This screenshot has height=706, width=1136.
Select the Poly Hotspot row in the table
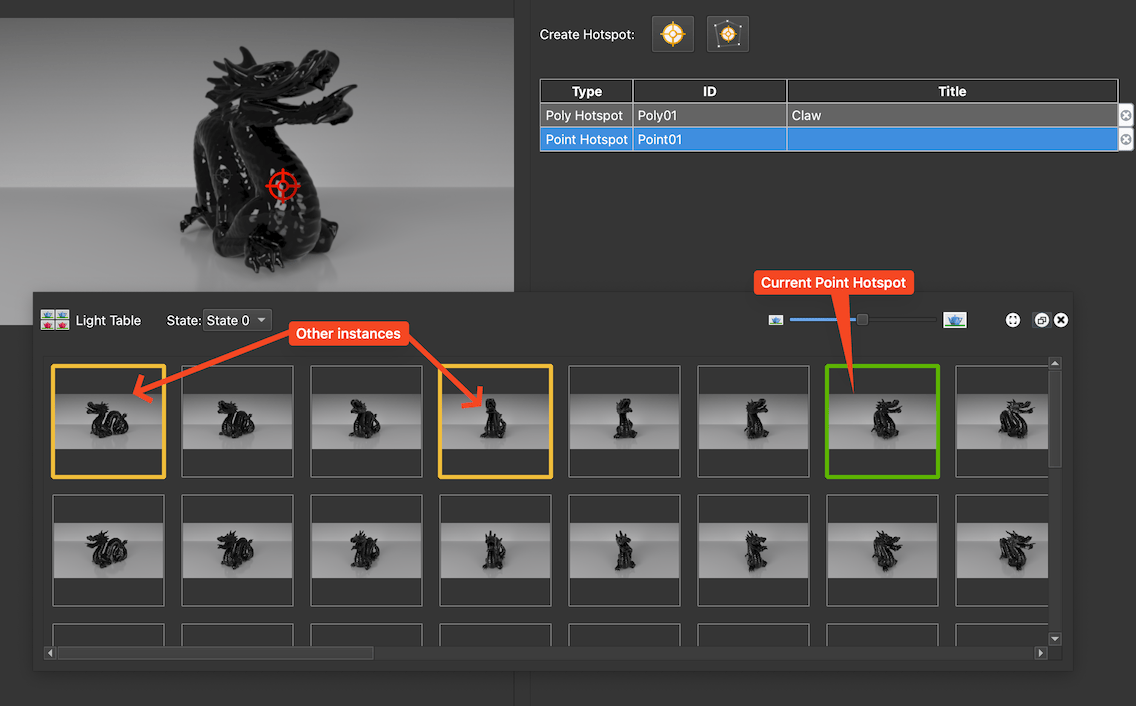coord(585,116)
